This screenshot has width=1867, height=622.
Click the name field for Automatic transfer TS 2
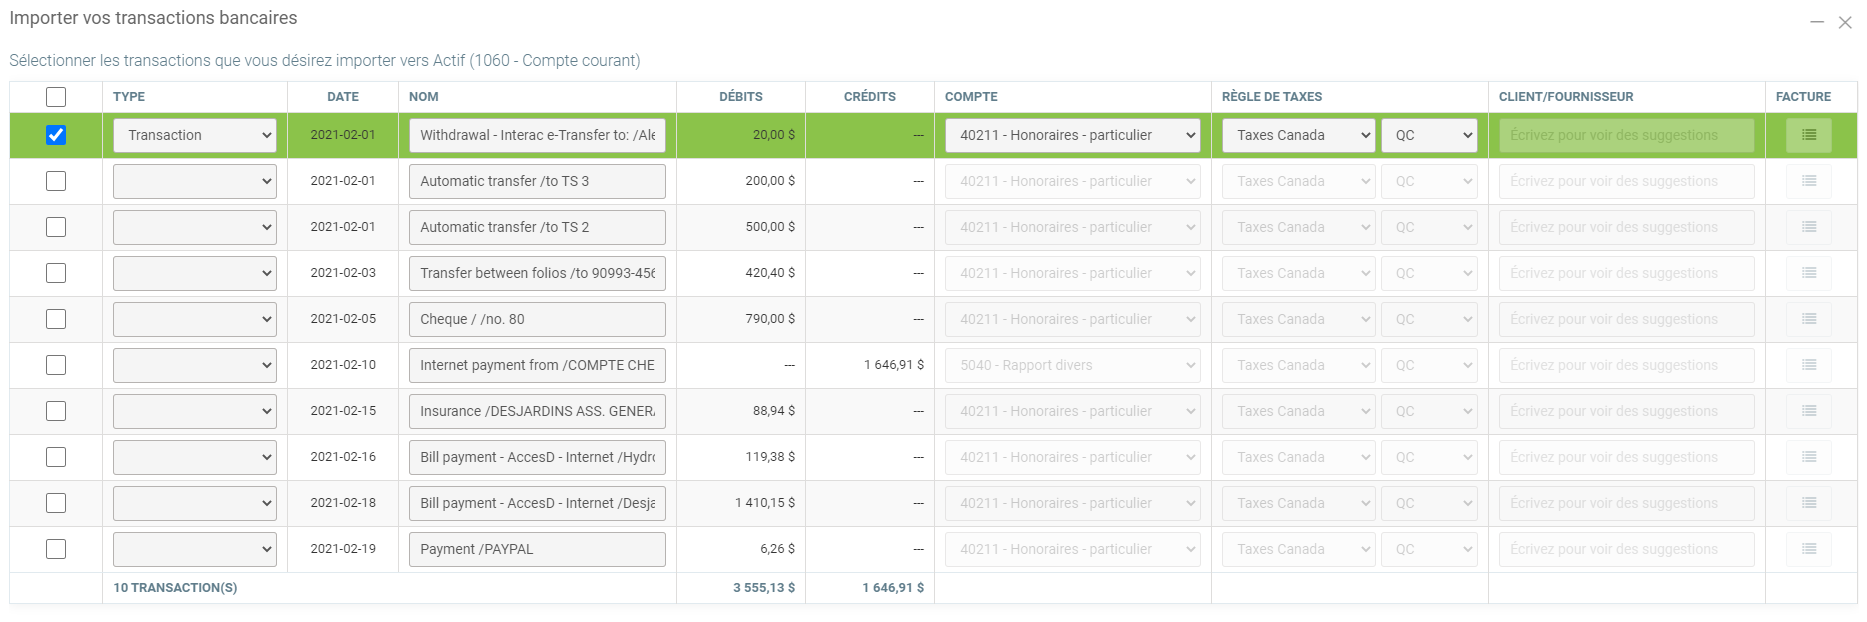pos(537,227)
